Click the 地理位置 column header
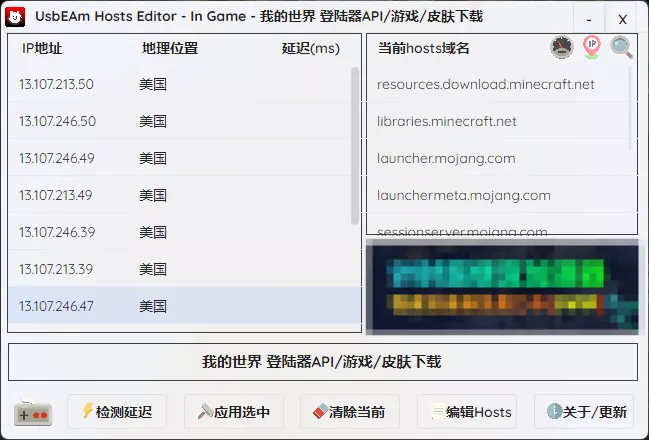 point(170,48)
